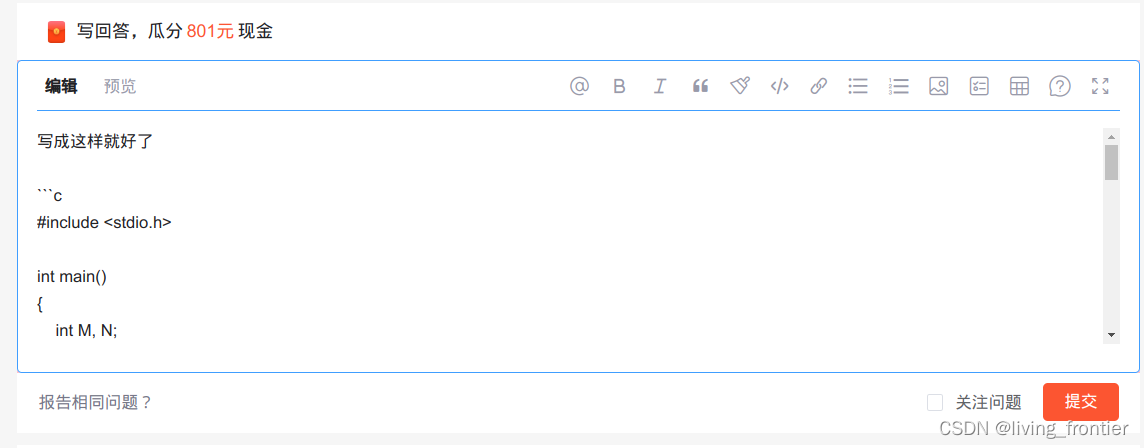Insert a code block with the </> icon

click(x=780, y=86)
